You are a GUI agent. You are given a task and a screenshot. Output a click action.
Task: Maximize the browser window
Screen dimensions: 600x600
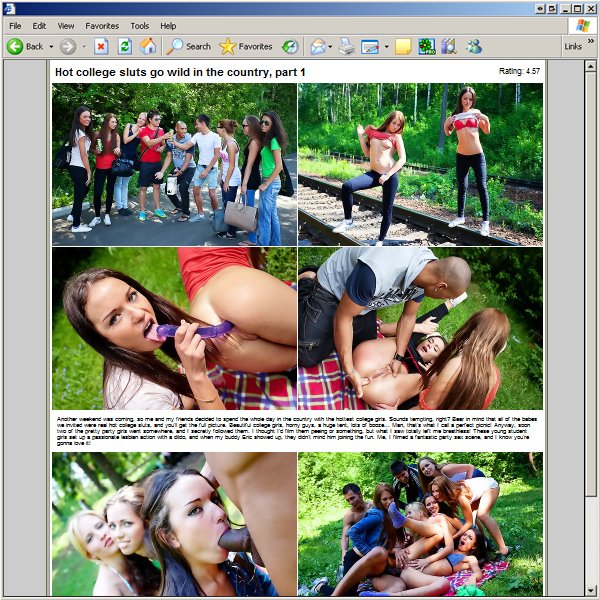tap(578, 8)
